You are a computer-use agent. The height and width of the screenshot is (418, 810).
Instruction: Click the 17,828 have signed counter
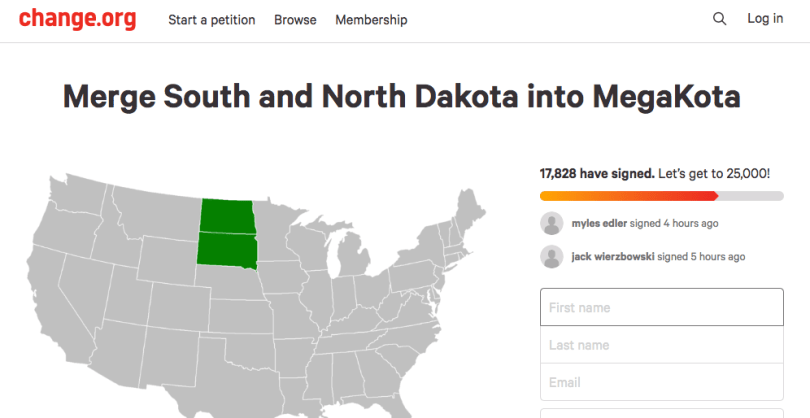pos(597,173)
